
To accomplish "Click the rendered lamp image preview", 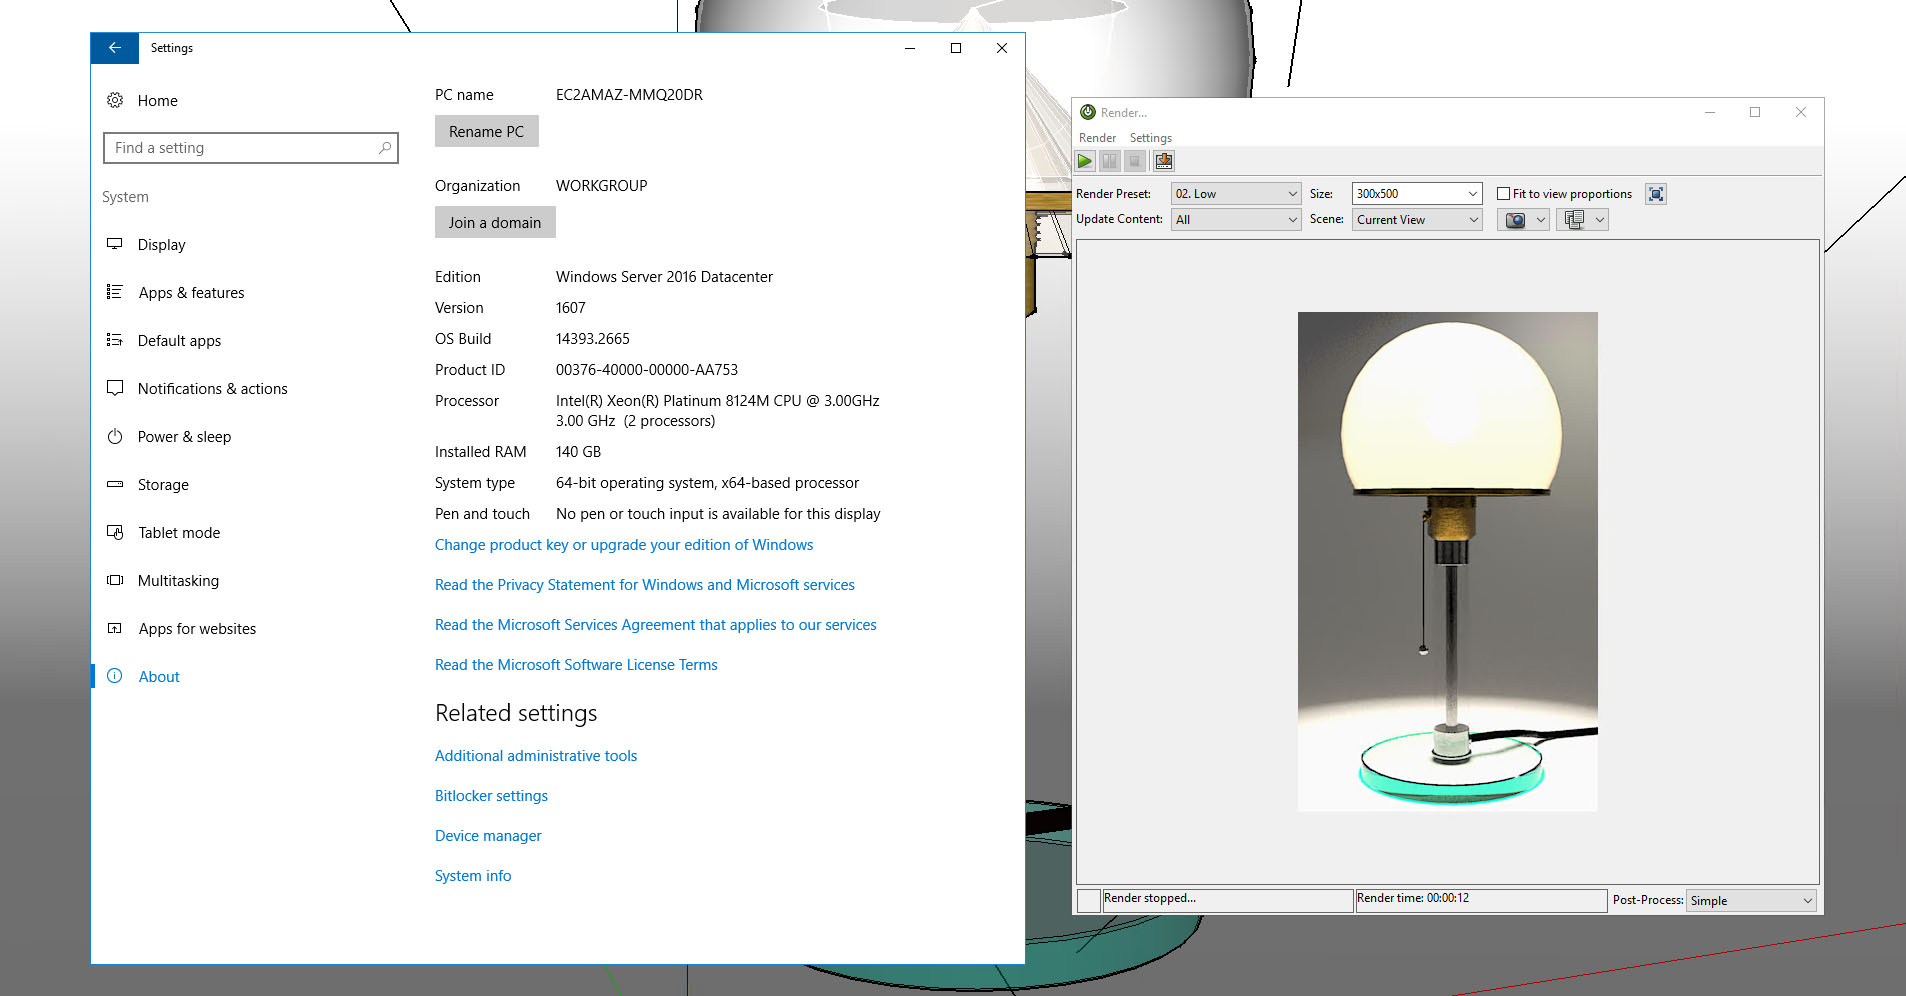I will point(1447,561).
